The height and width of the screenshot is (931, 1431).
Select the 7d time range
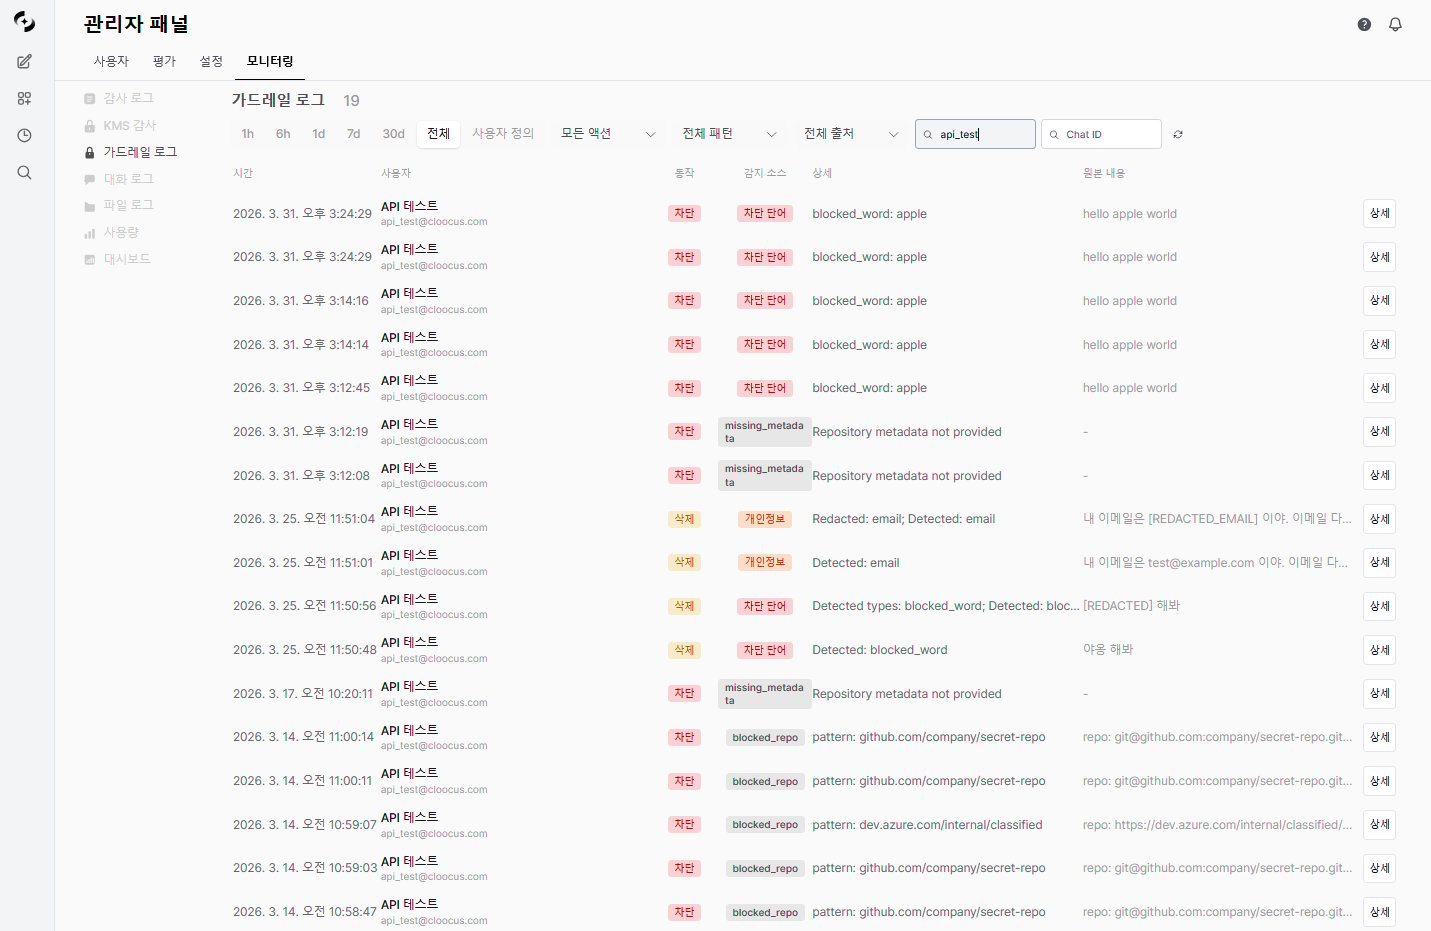[353, 134]
